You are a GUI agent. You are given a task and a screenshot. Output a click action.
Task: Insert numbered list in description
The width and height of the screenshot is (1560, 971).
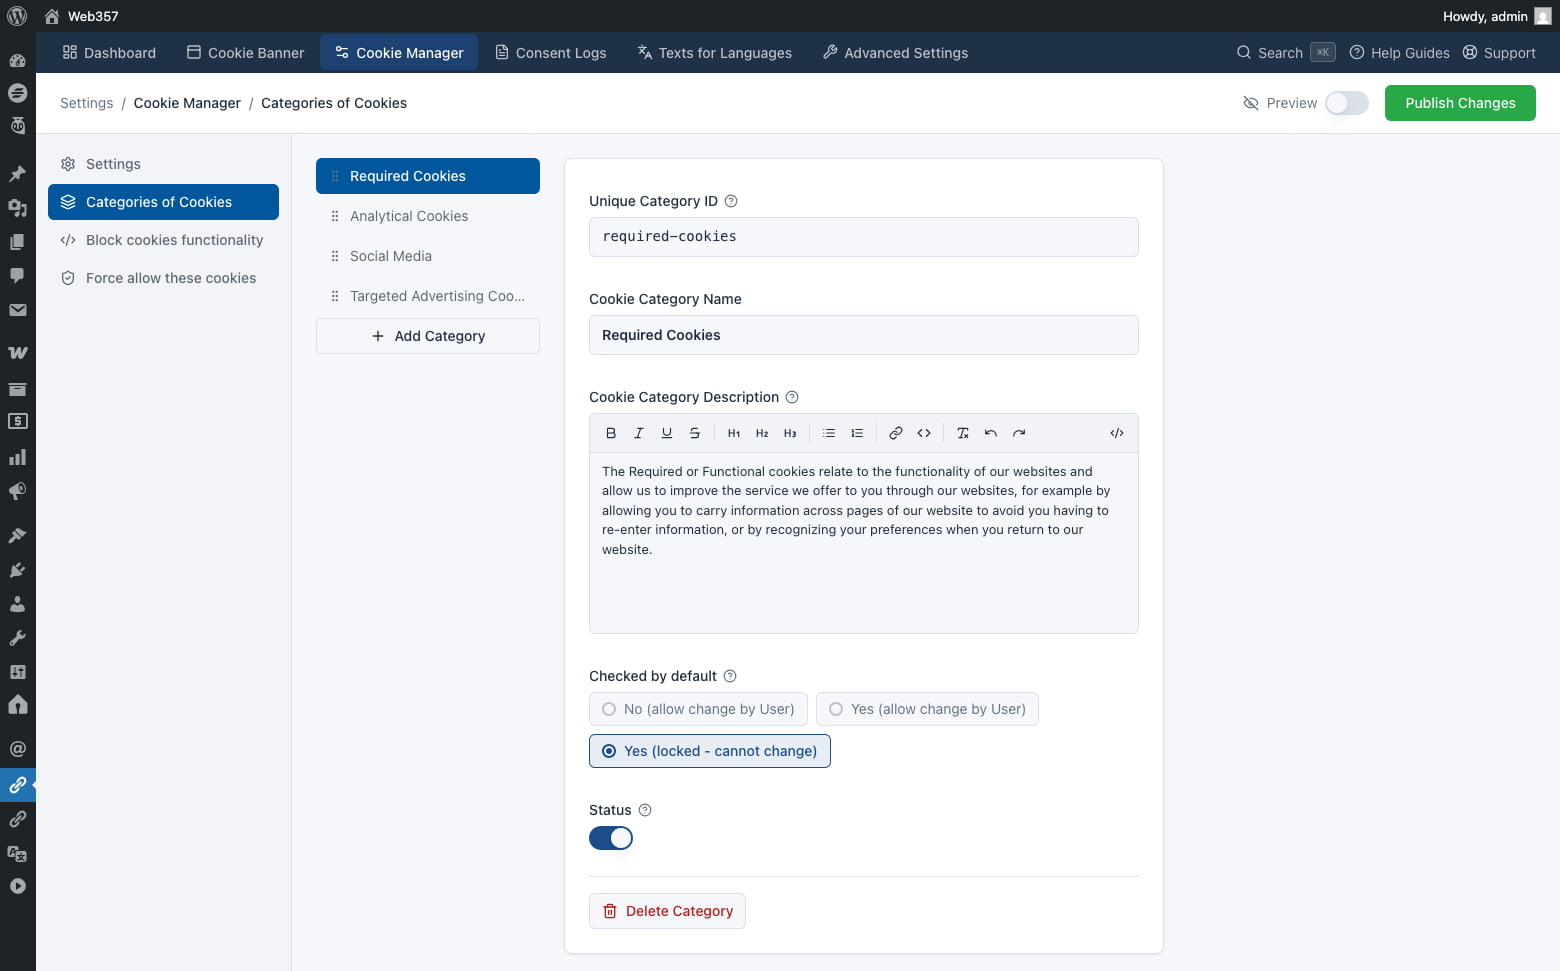point(857,433)
